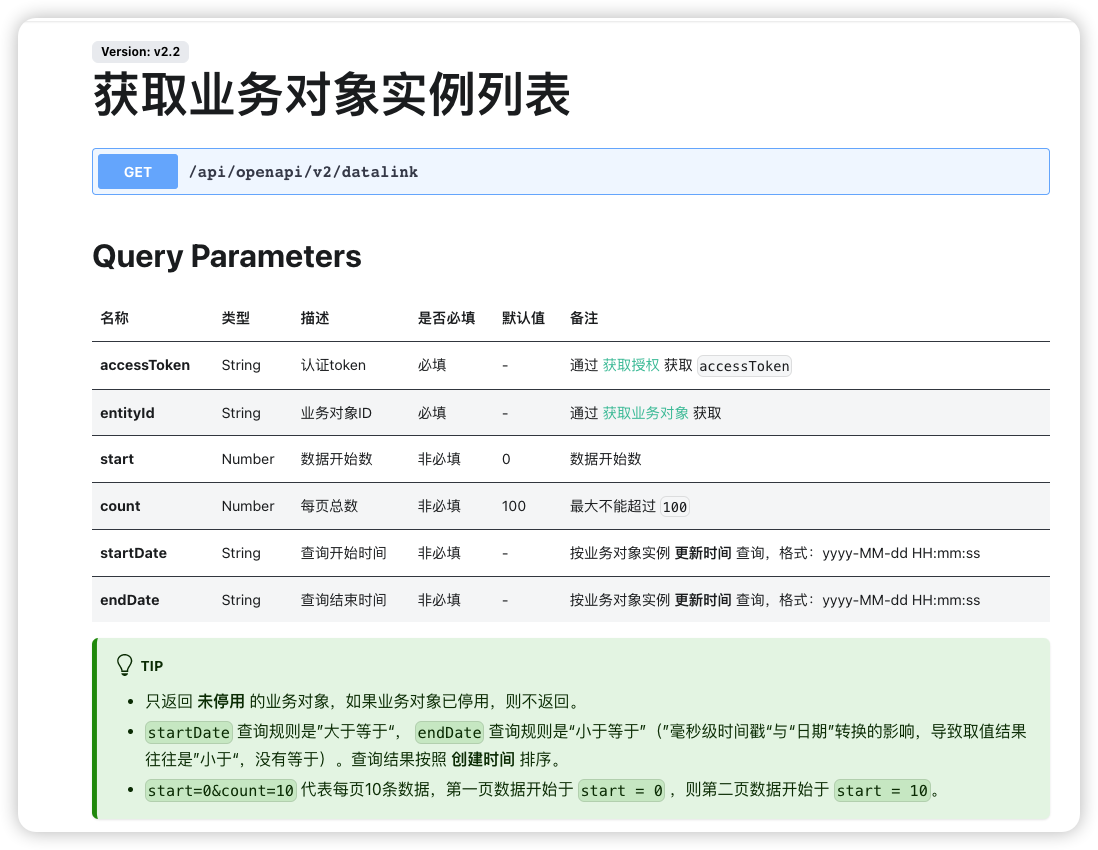Image resolution: width=1098 pixels, height=850 pixels.
Task: Click the endDate code tag in the tip
Action: point(450,732)
